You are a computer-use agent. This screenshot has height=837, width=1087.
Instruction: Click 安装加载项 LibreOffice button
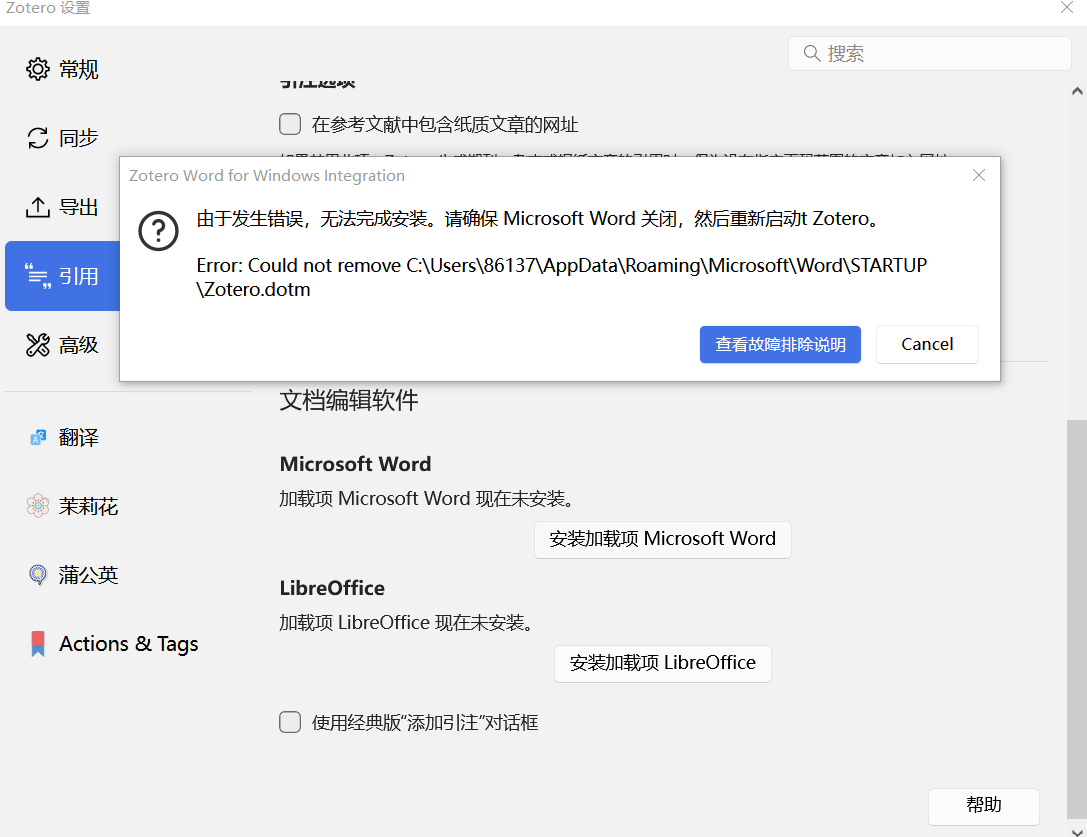tap(662, 663)
